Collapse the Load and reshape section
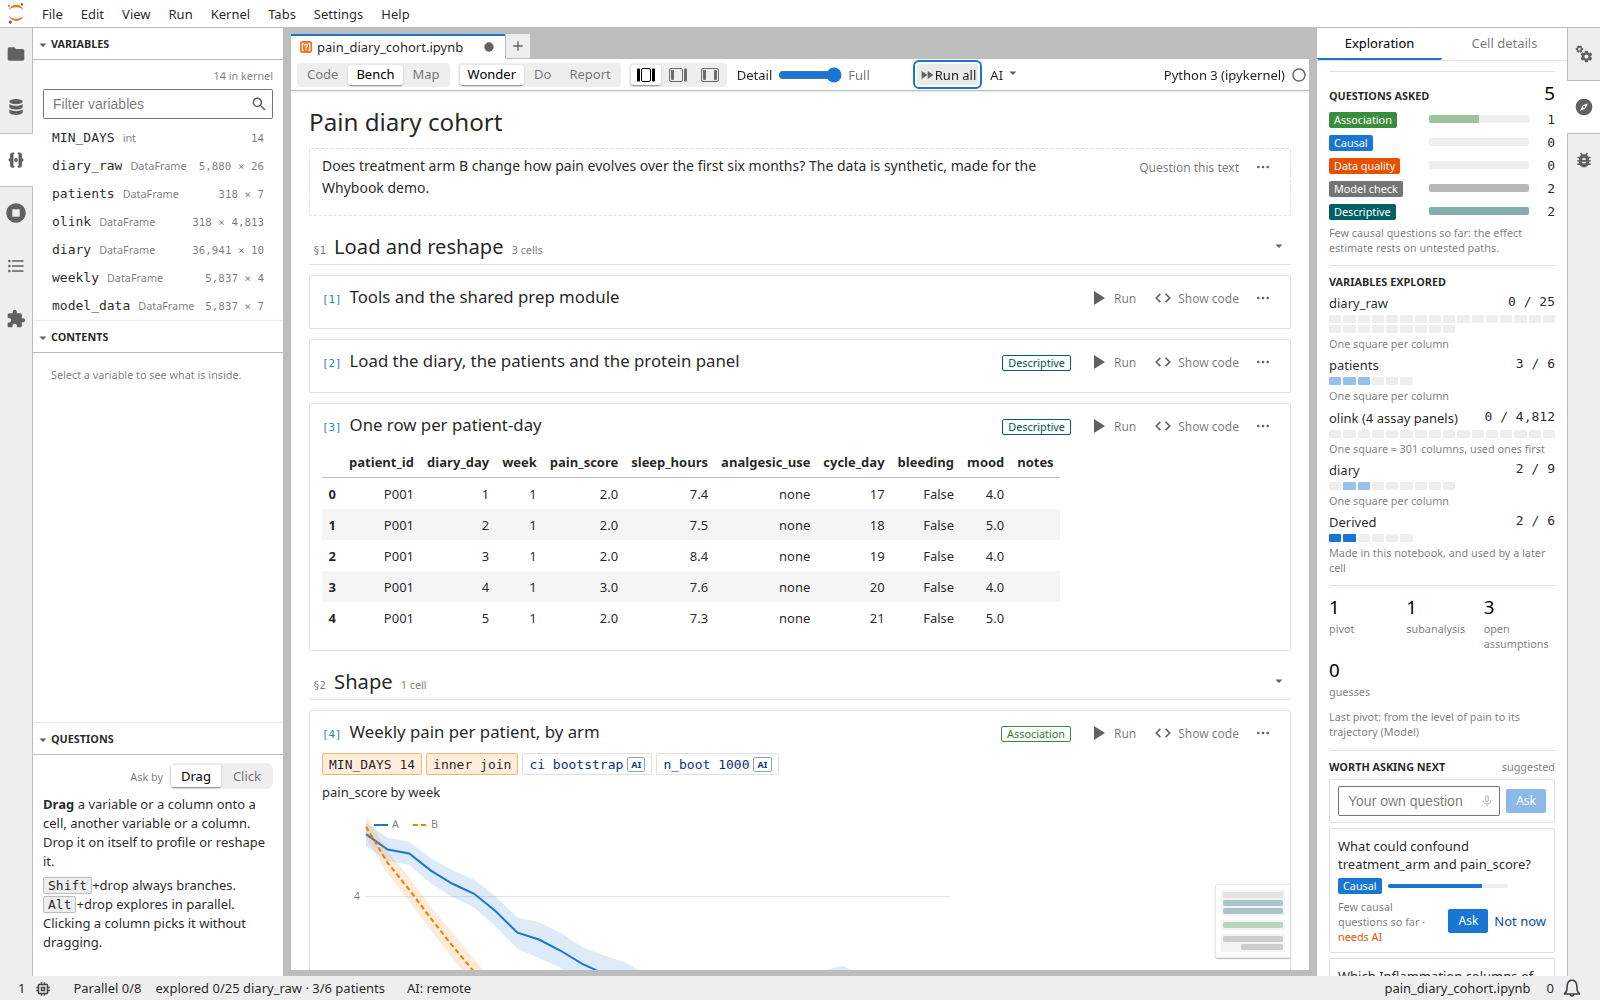Screen dimensions: 1600x1000 point(1279,247)
